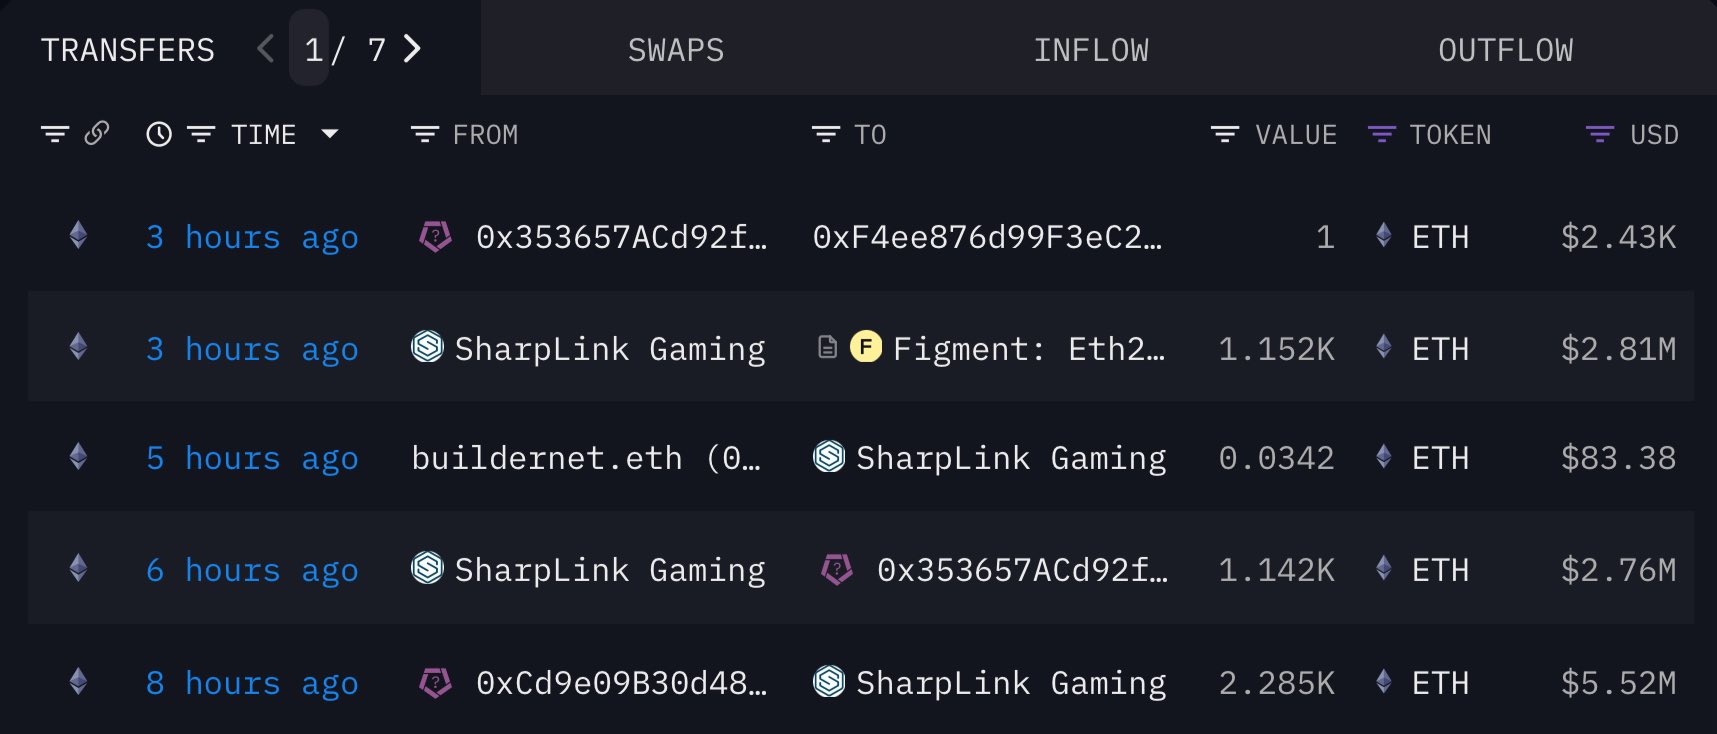The image size is (1717, 734).
Task: Open buildernet.eth sender address
Action: tap(586, 458)
